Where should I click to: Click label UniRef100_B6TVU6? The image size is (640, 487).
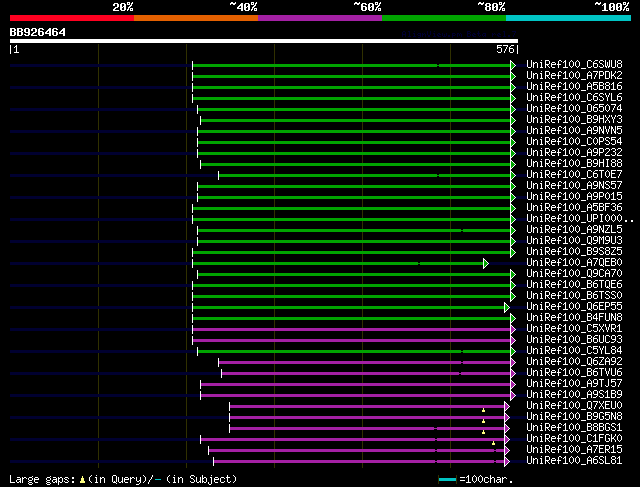(x=574, y=373)
